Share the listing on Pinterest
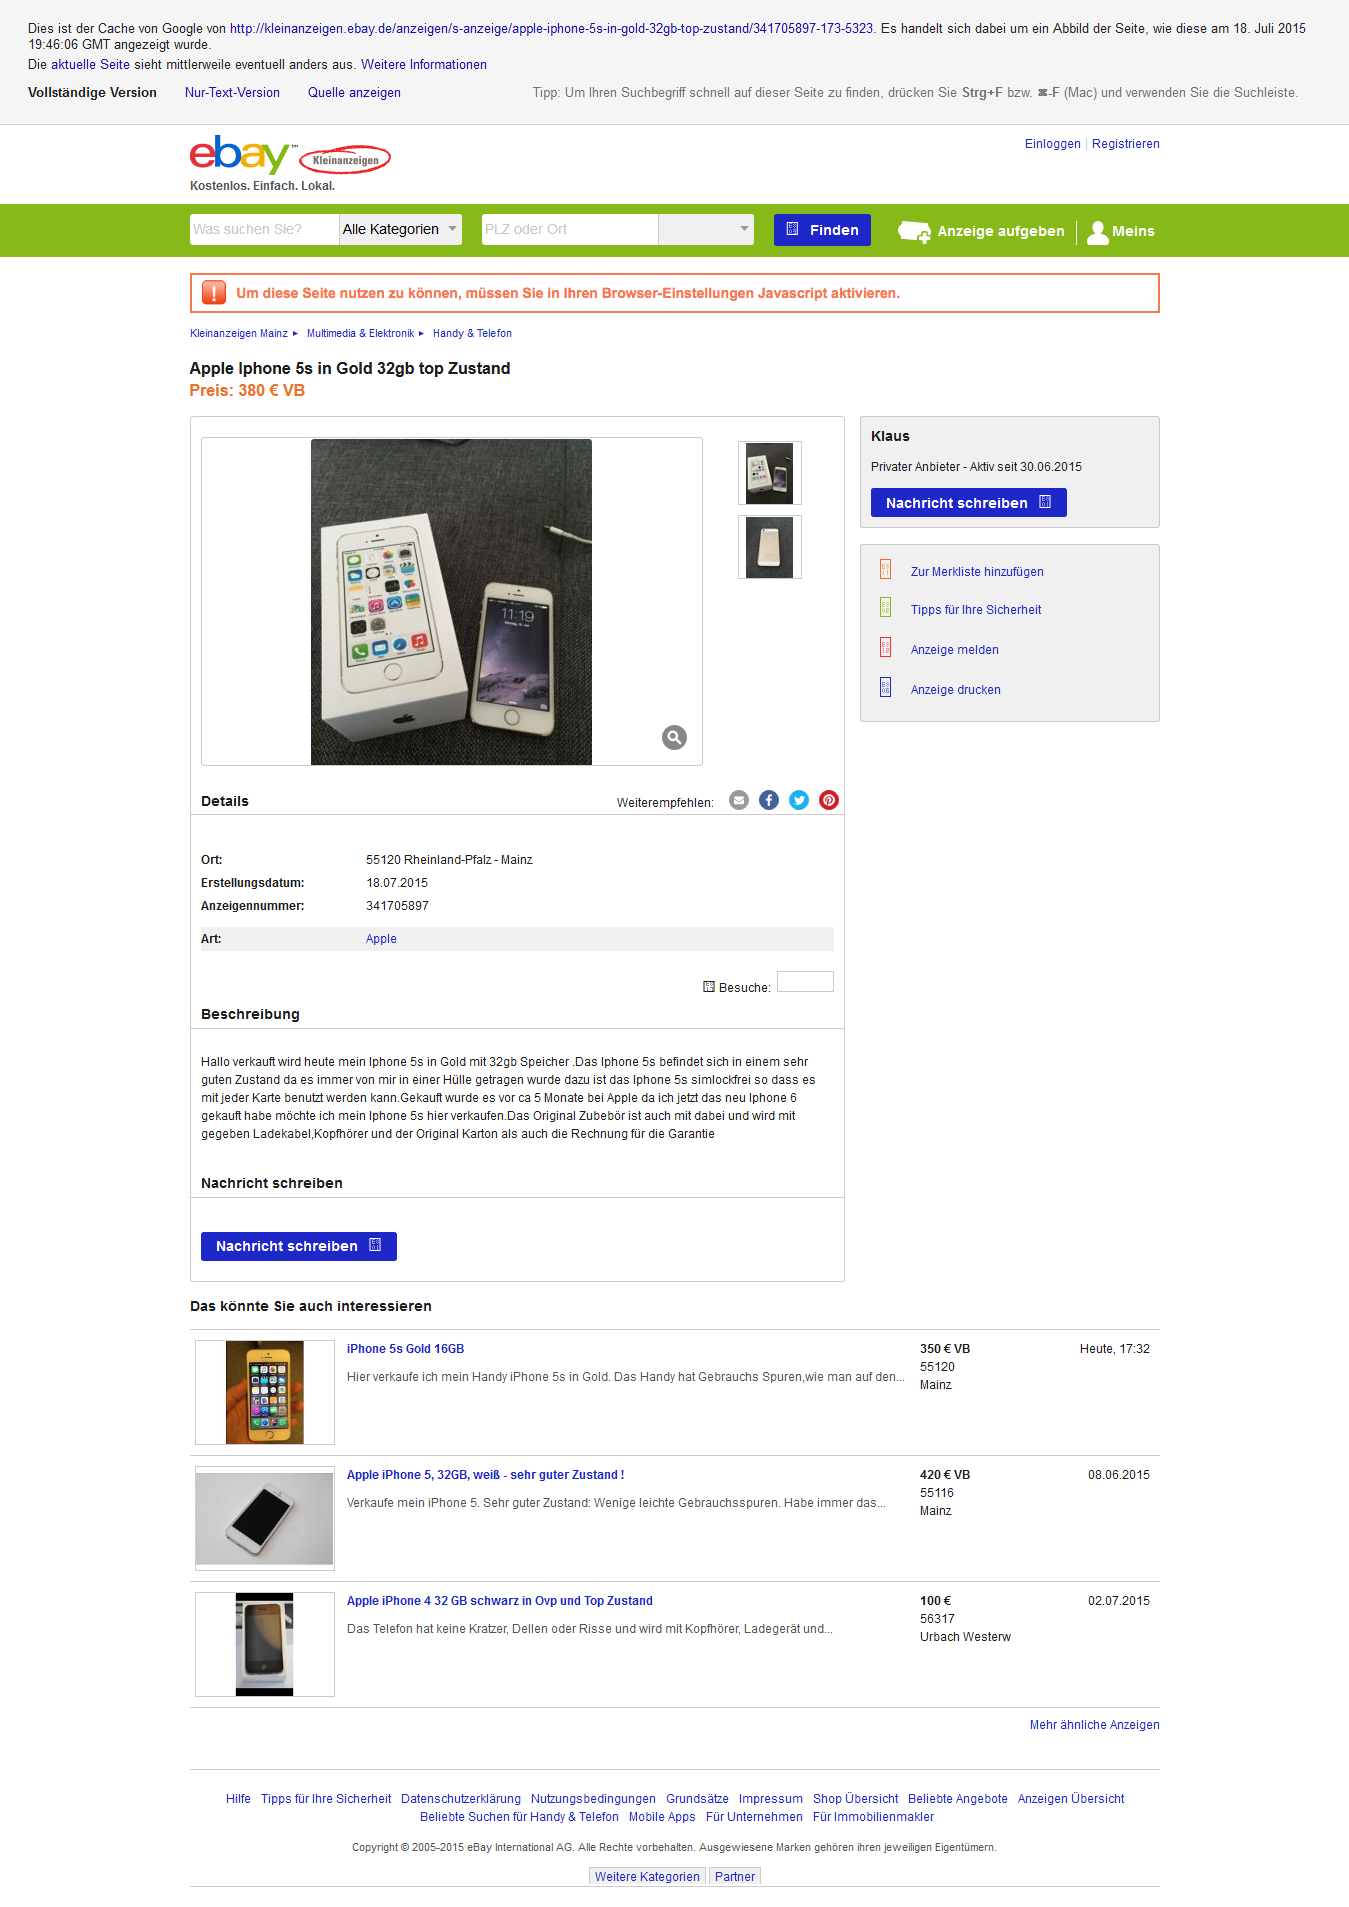 pyautogui.click(x=829, y=800)
